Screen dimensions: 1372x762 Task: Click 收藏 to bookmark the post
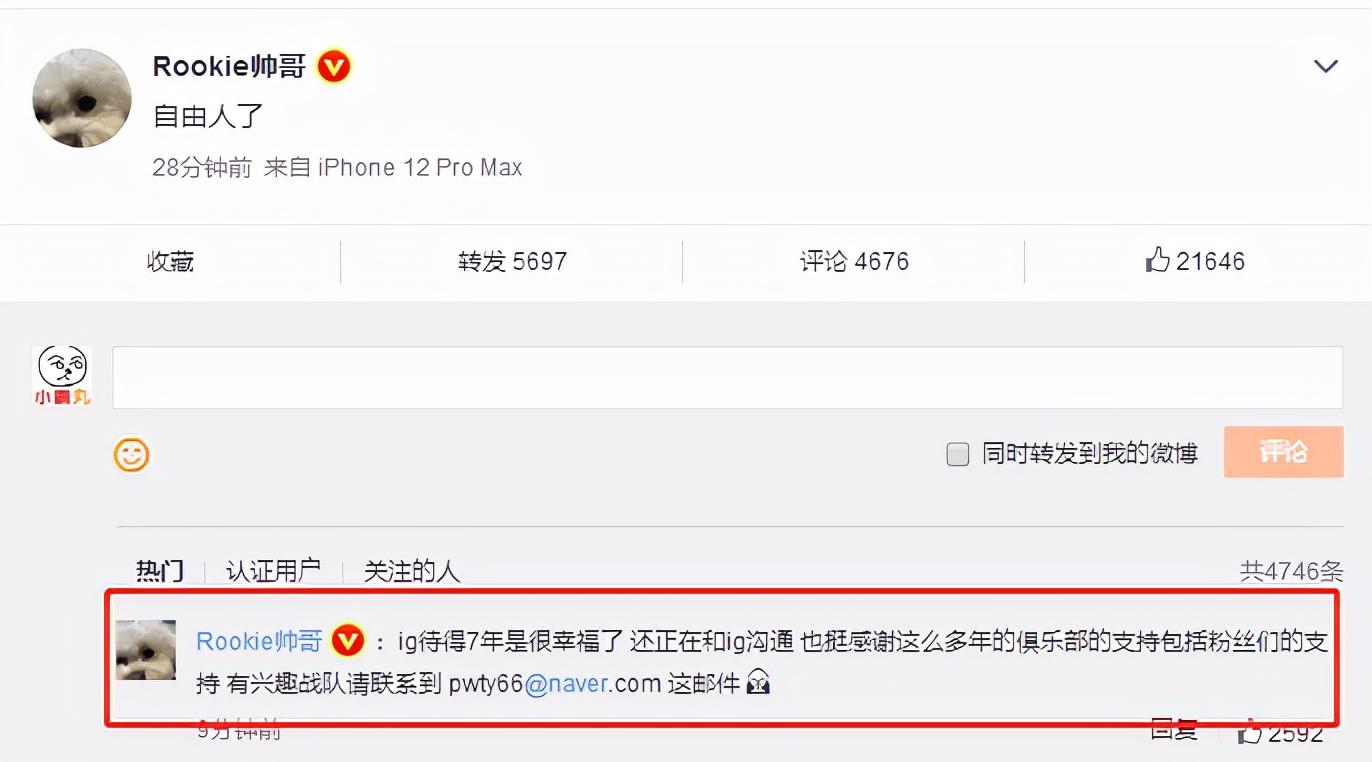(170, 262)
